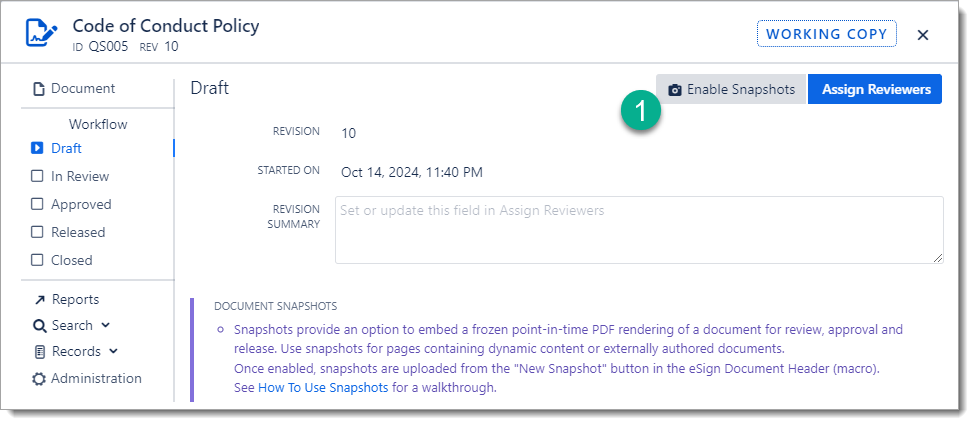
Task: Open the Administration sidebar item
Action: [96, 379]
